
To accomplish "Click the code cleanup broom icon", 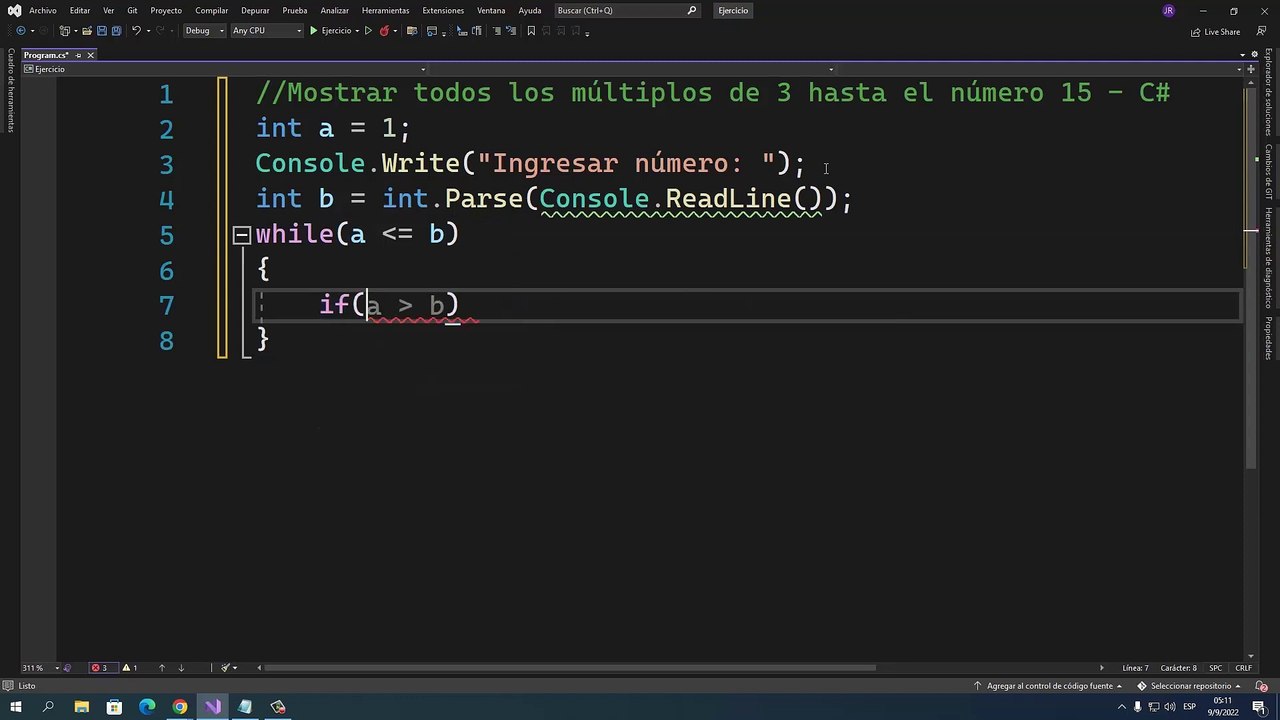I will [226, 668].
